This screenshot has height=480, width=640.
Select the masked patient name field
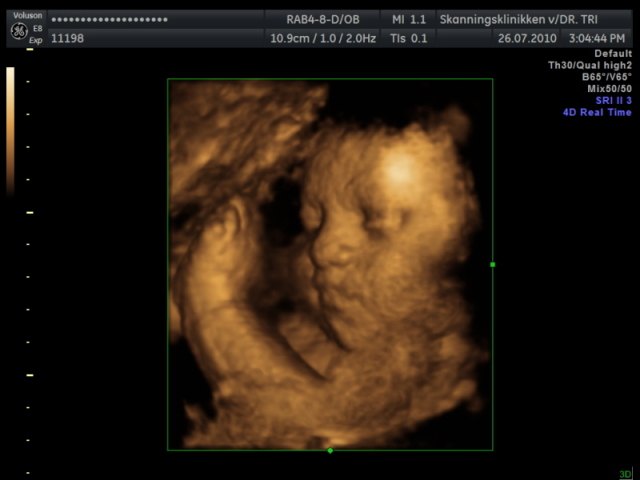click(110, 19)
